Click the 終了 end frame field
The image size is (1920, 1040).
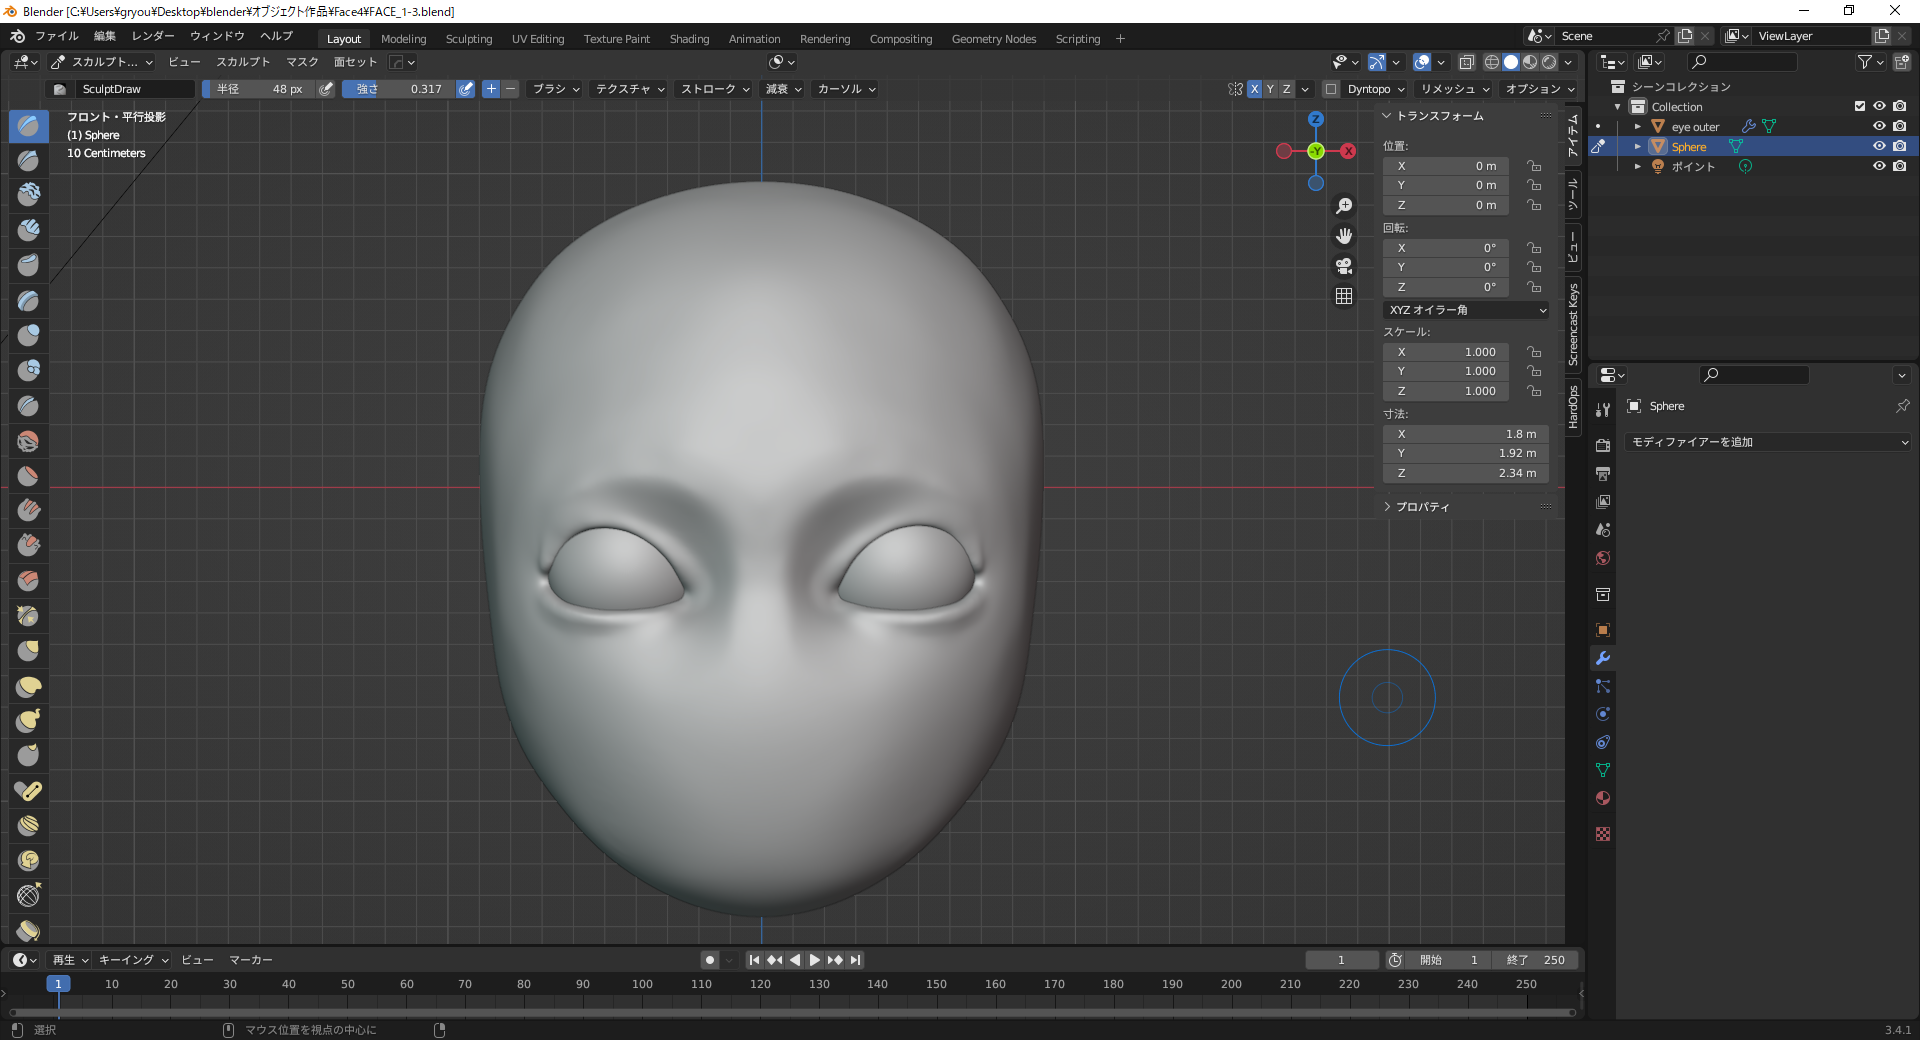click(x=1535, y=960)
